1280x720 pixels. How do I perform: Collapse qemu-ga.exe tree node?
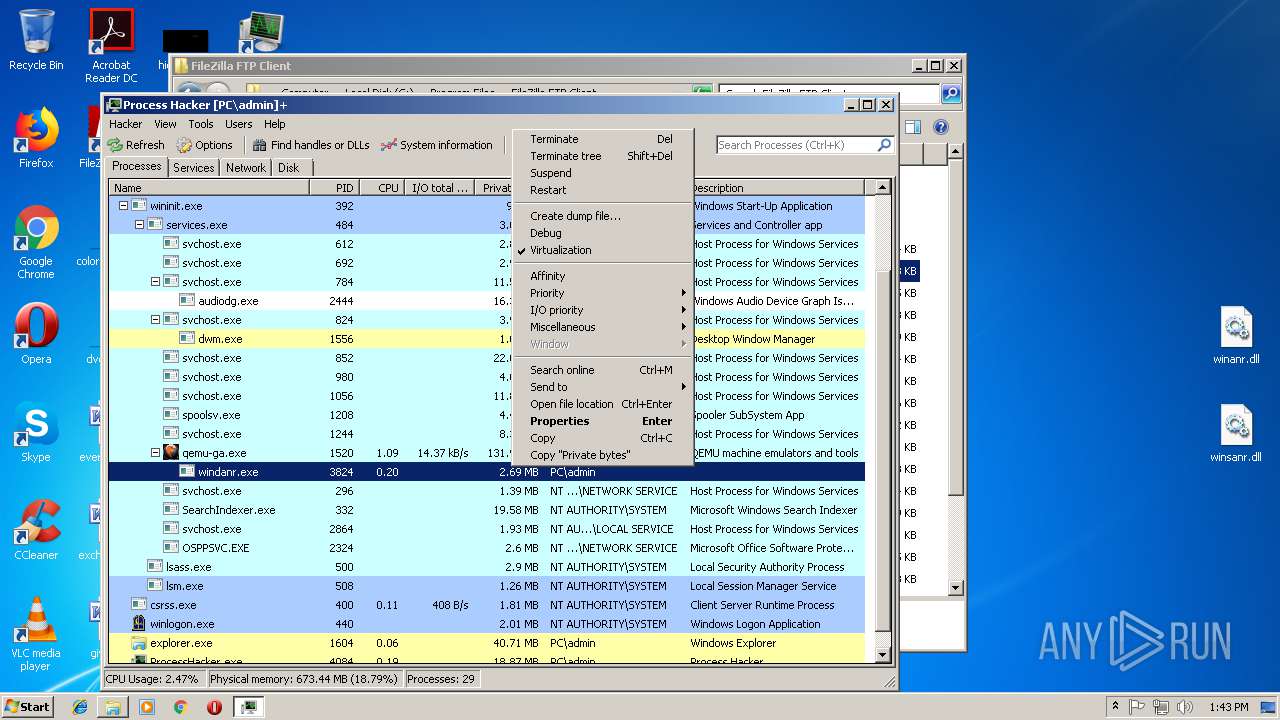click(x=155, y=453)
